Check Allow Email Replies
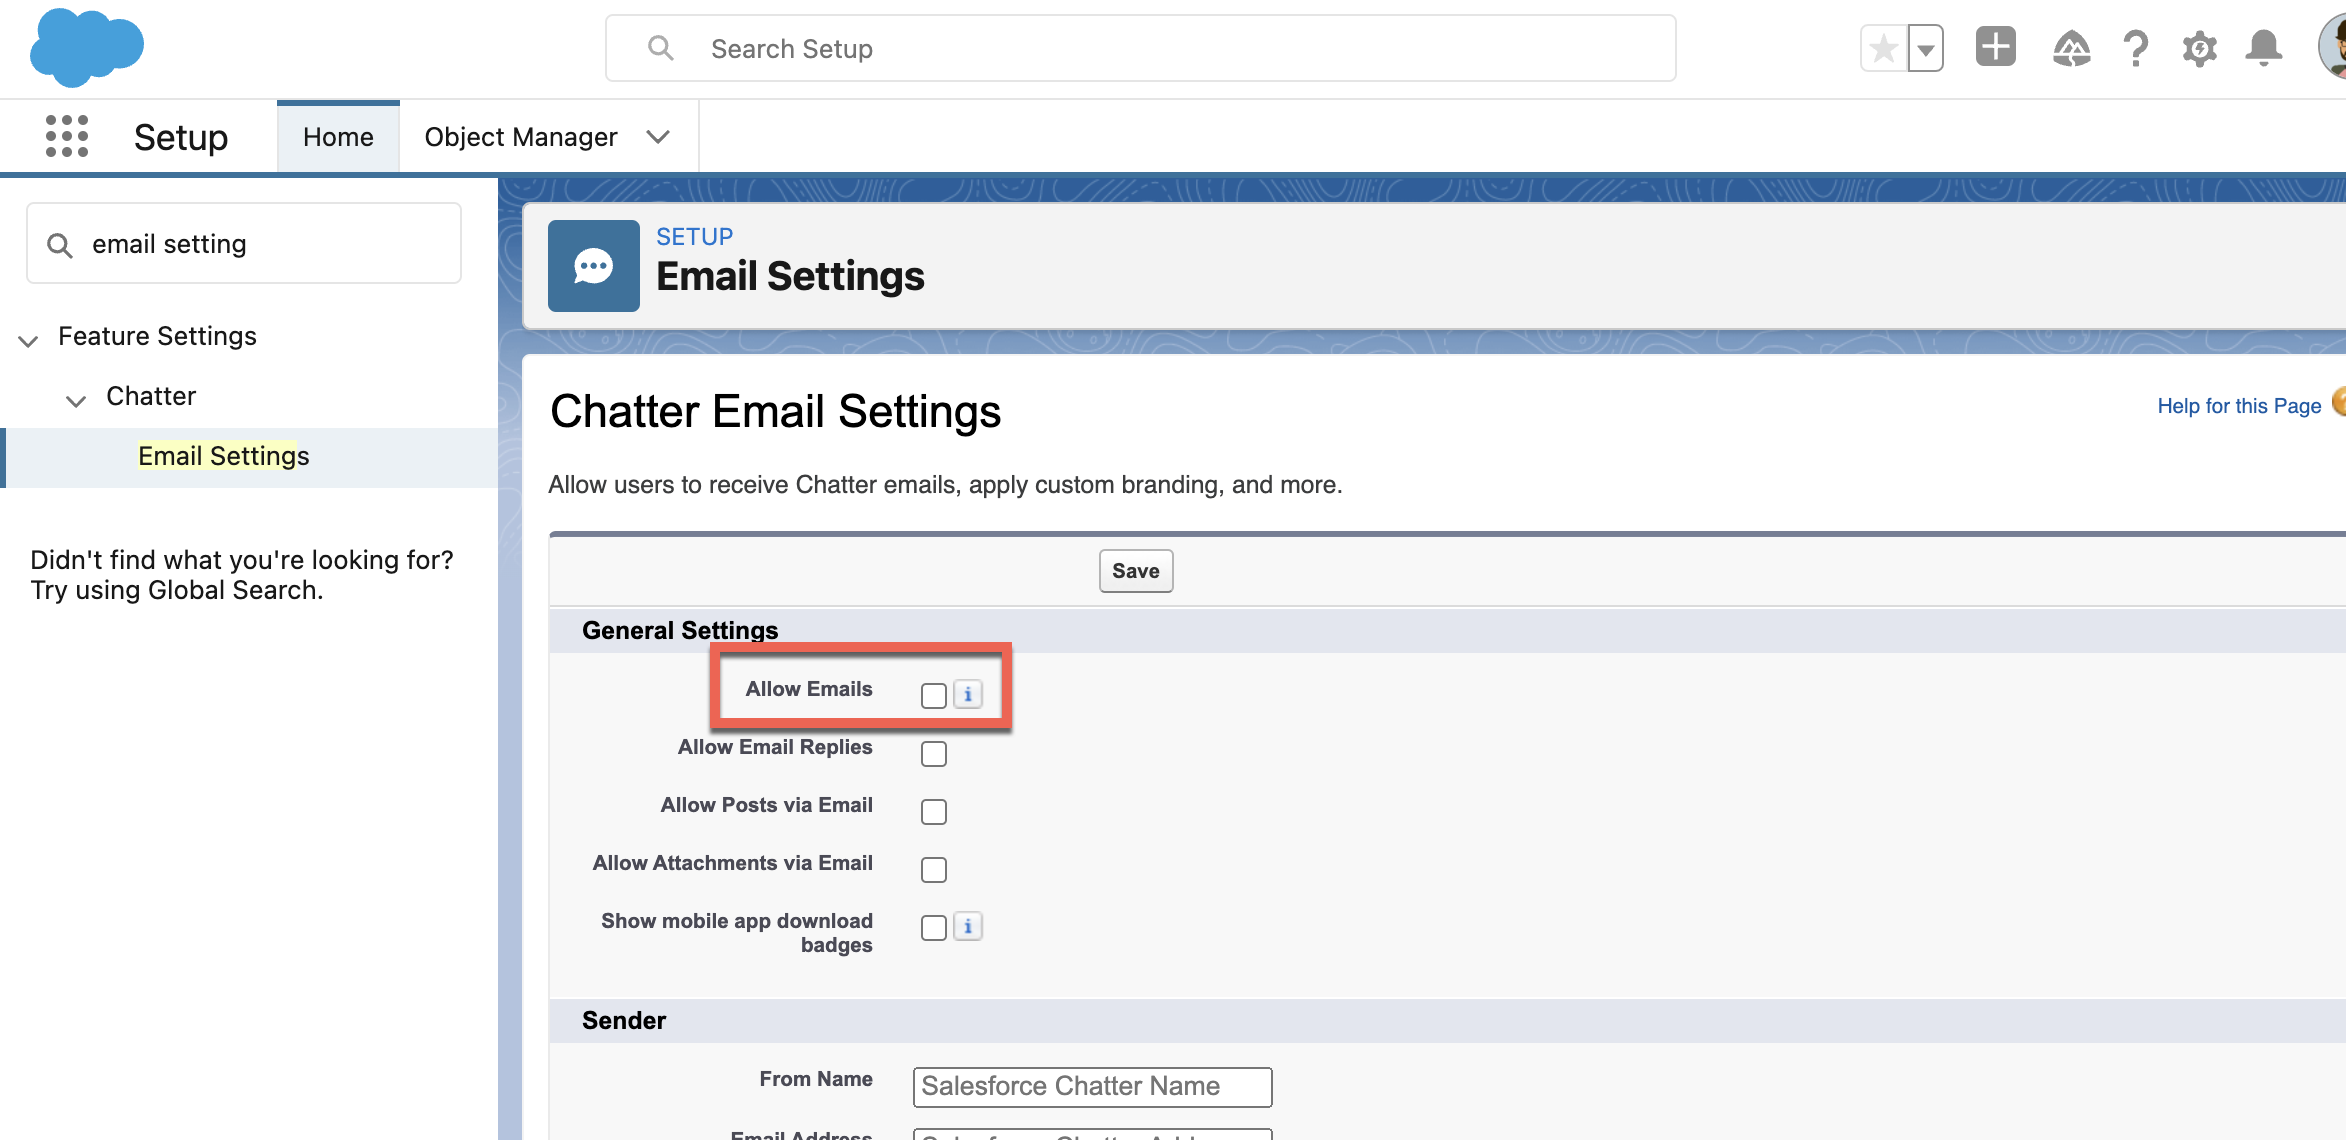2346x1140 pixels. [934, 754]
